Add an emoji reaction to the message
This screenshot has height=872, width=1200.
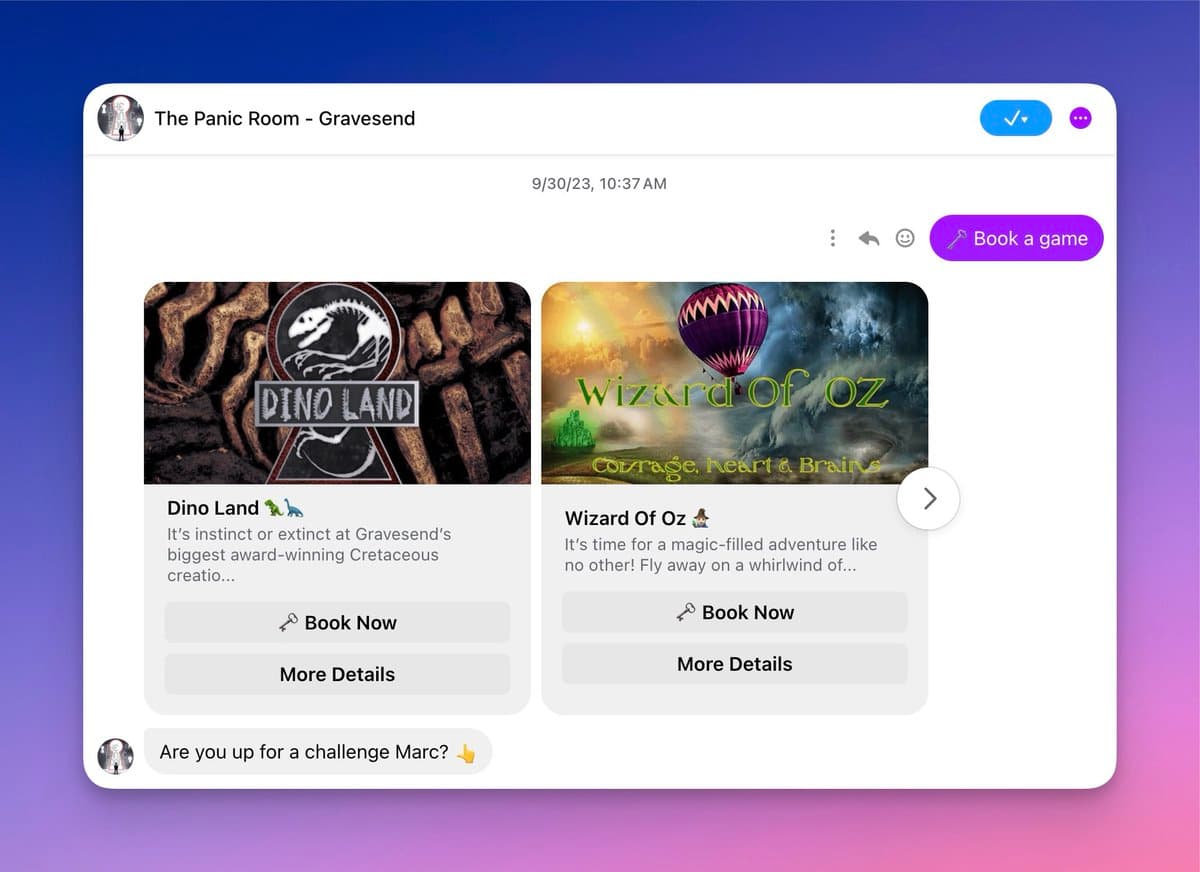(905, 238)
